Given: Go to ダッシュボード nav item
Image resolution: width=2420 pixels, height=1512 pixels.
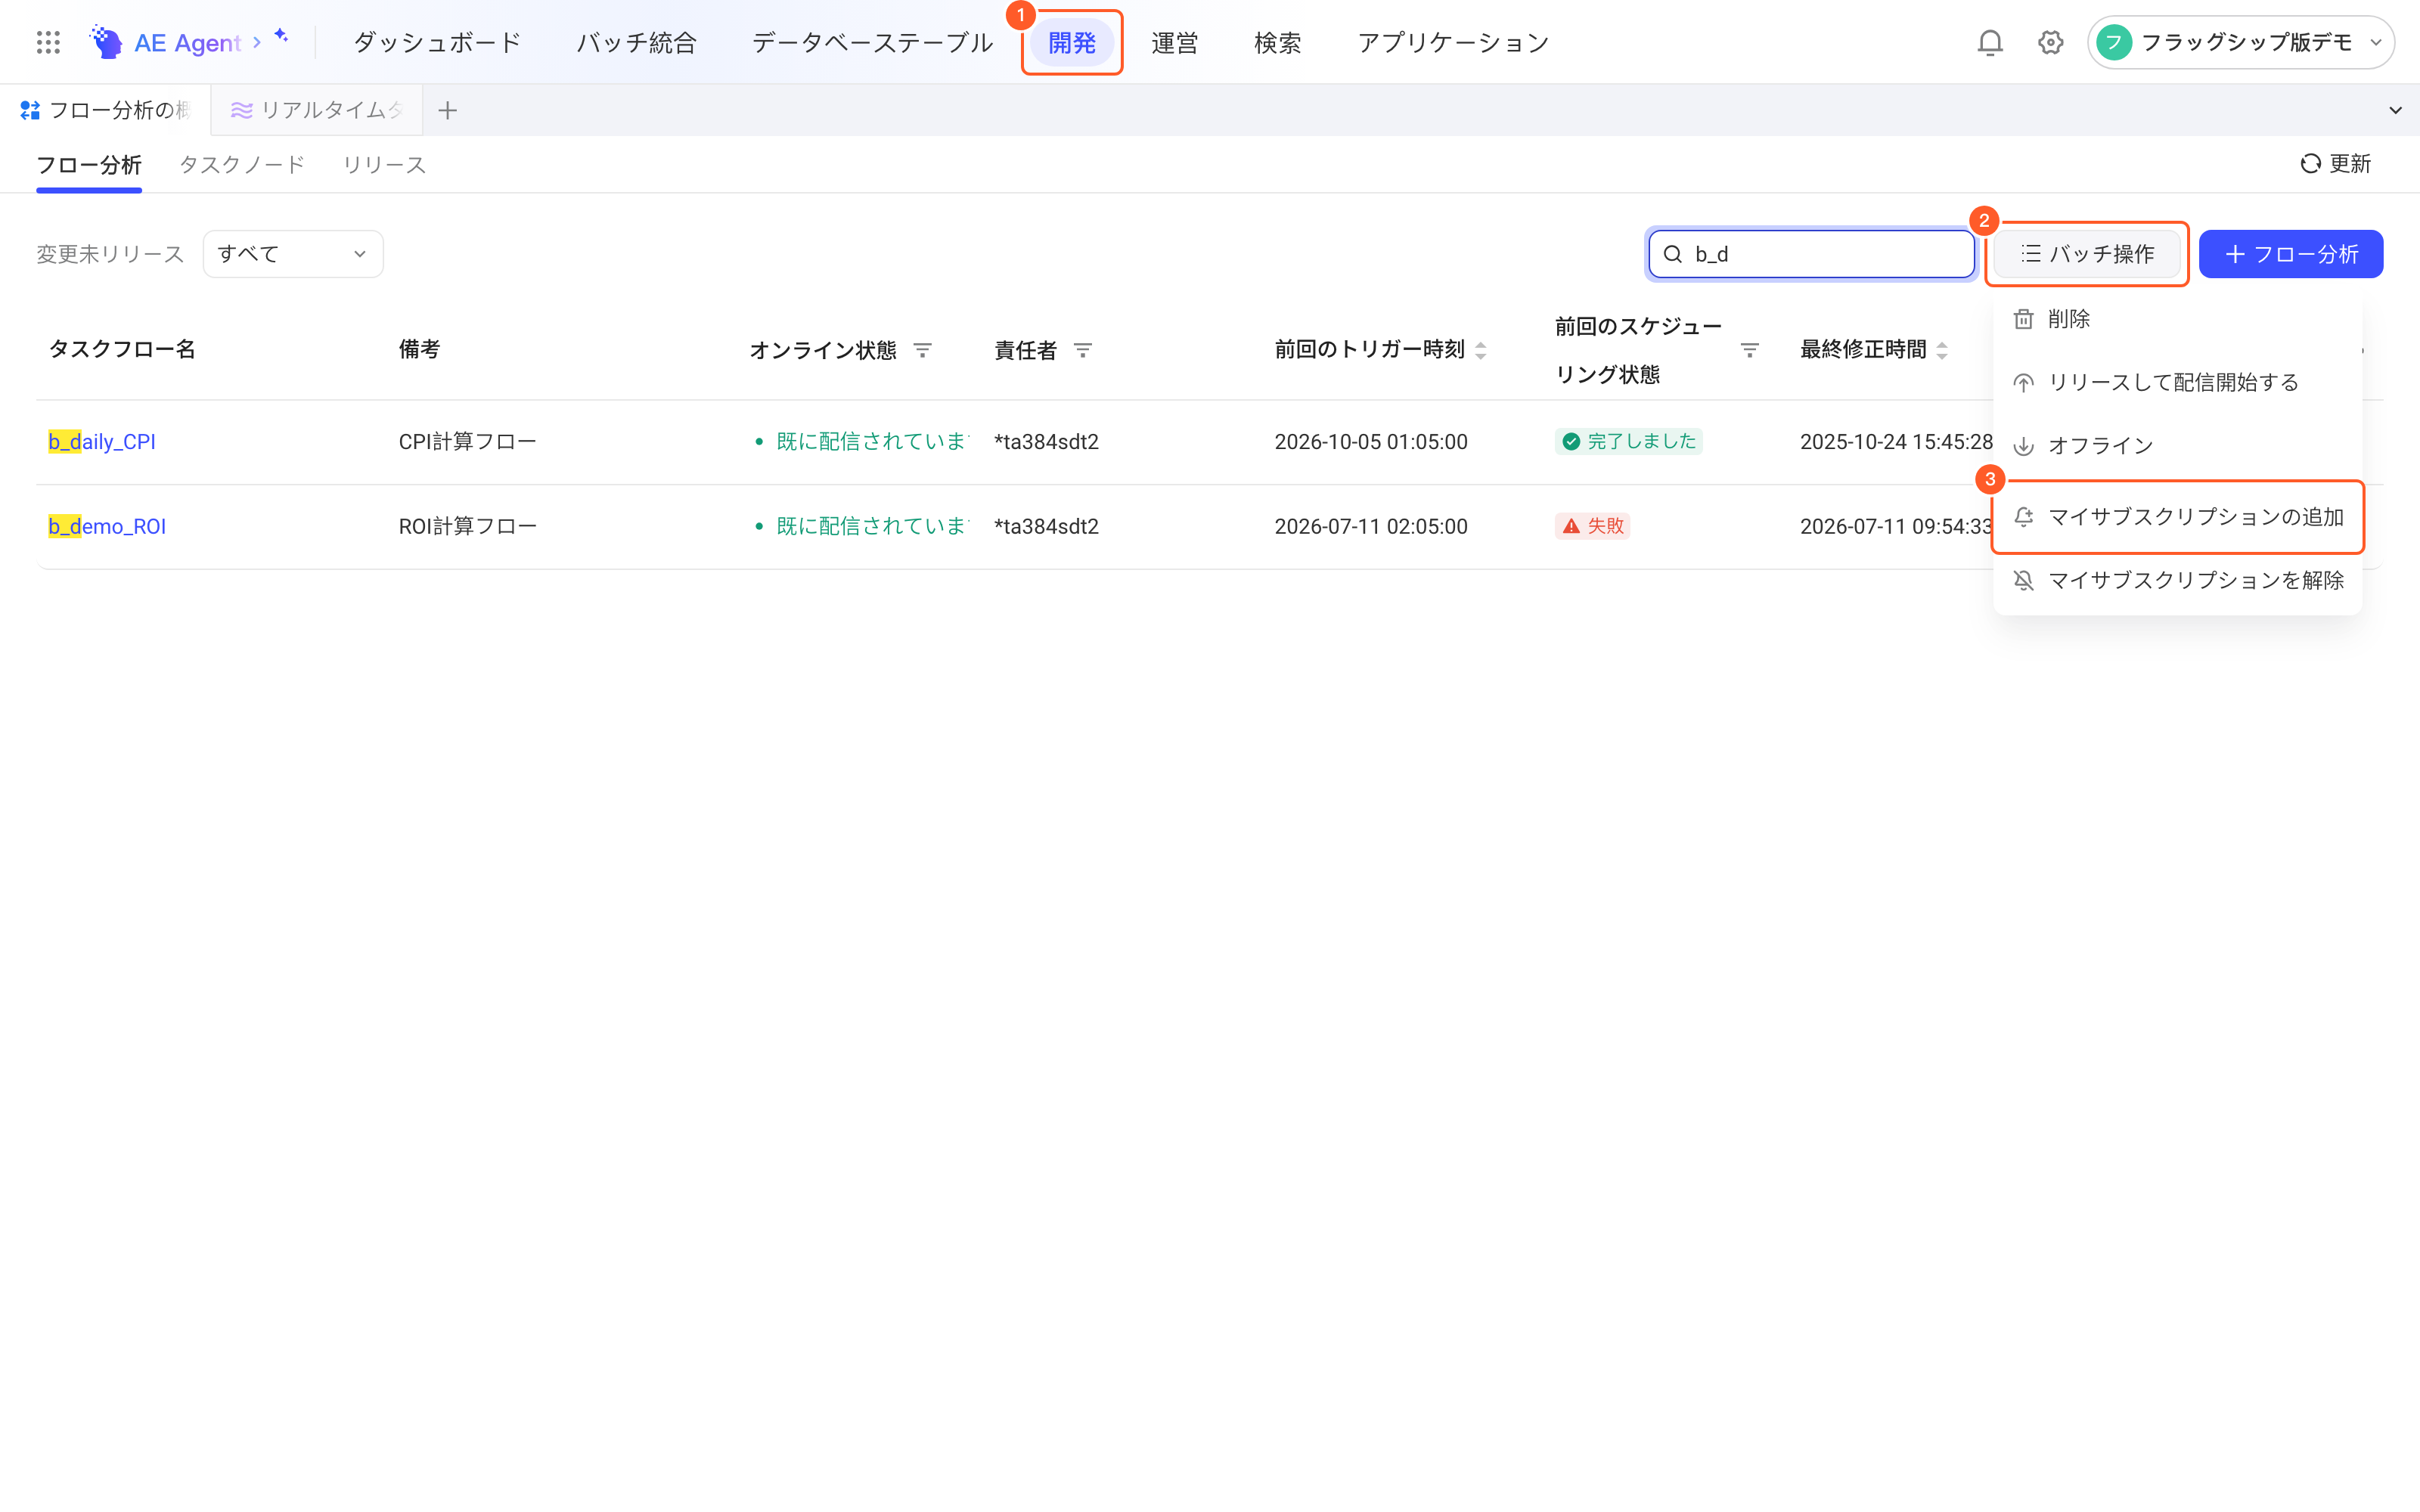Looking at the screenshot, I should (437, 42).
